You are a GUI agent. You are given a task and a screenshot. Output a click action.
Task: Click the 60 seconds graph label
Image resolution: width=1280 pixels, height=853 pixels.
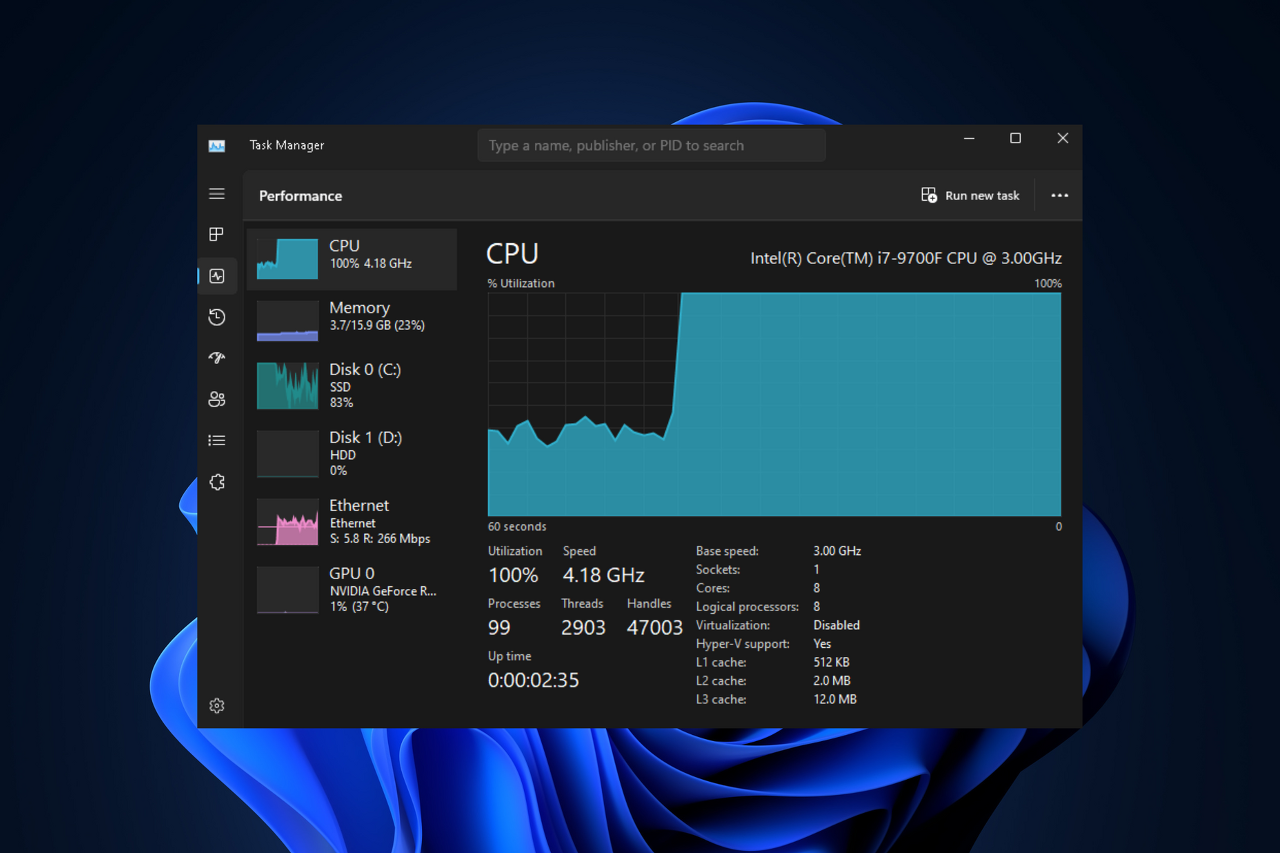tap(517, 527)
